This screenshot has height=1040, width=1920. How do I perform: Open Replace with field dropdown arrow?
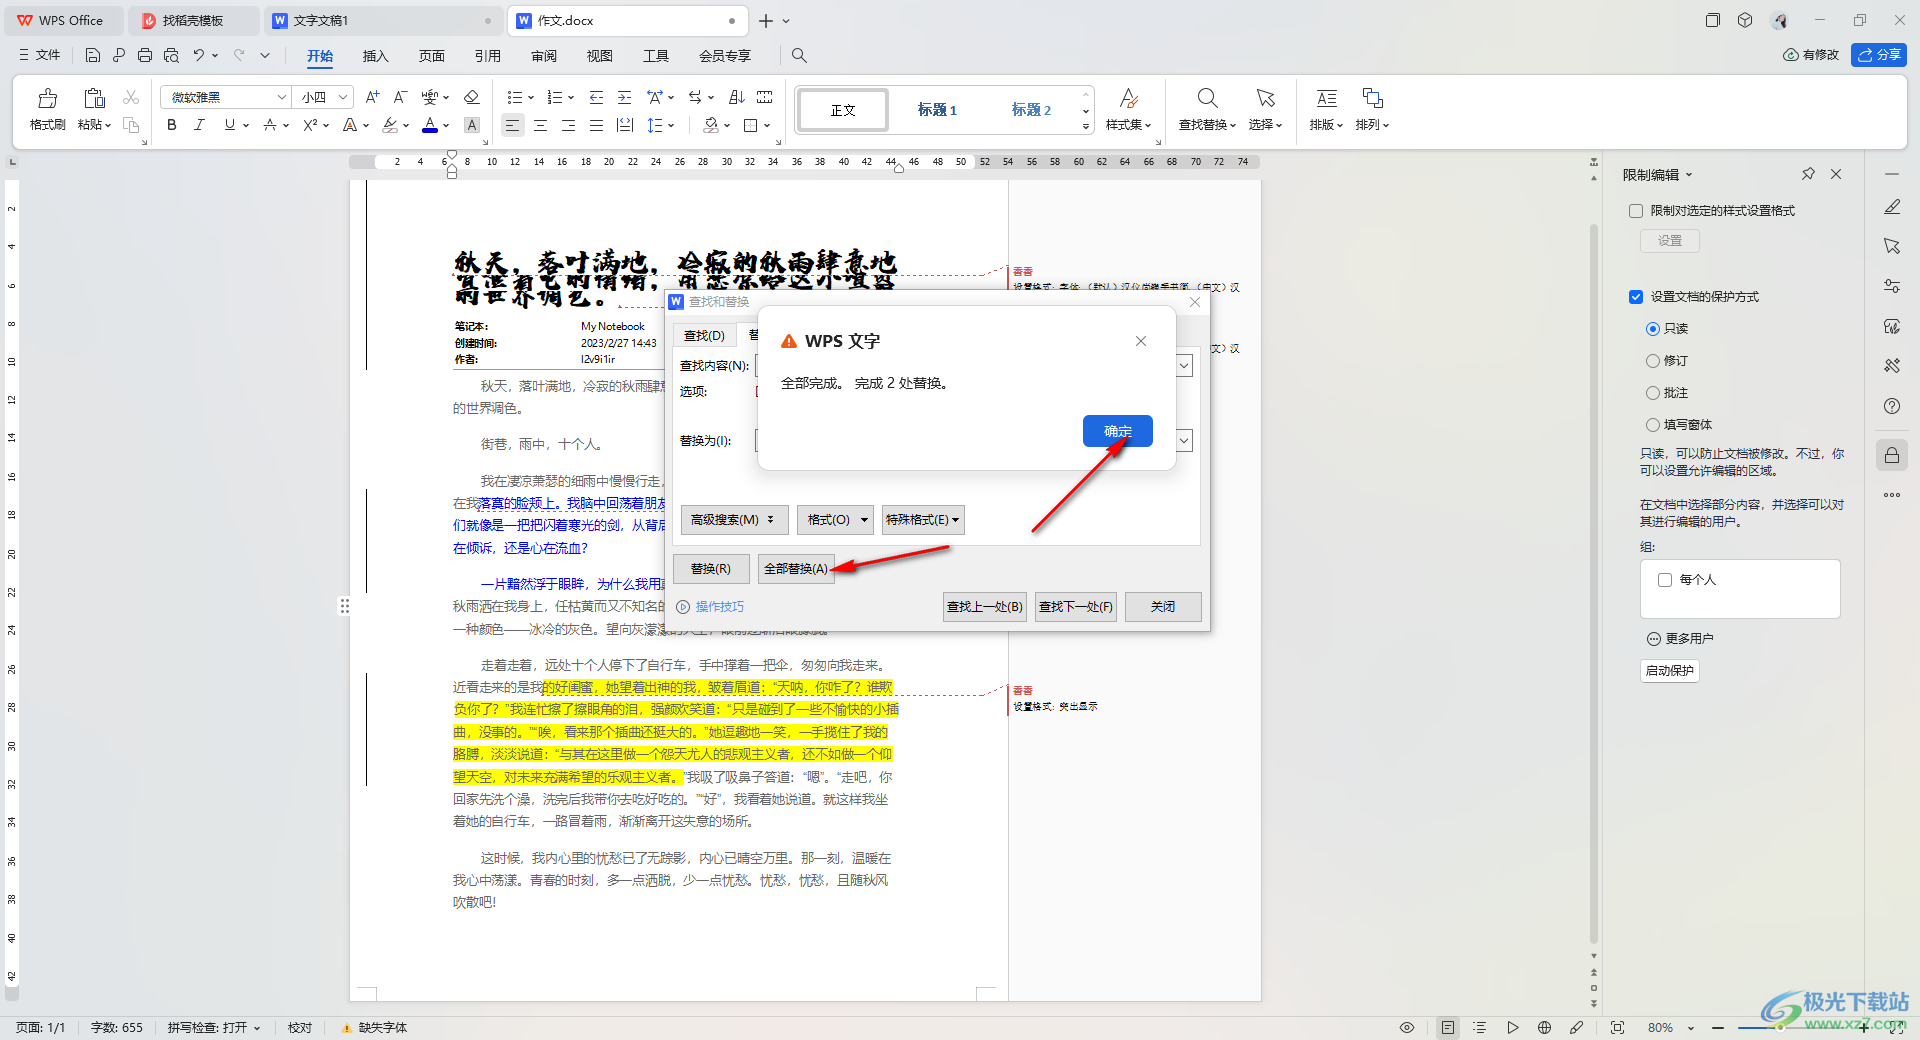[x=1184, y=440]
